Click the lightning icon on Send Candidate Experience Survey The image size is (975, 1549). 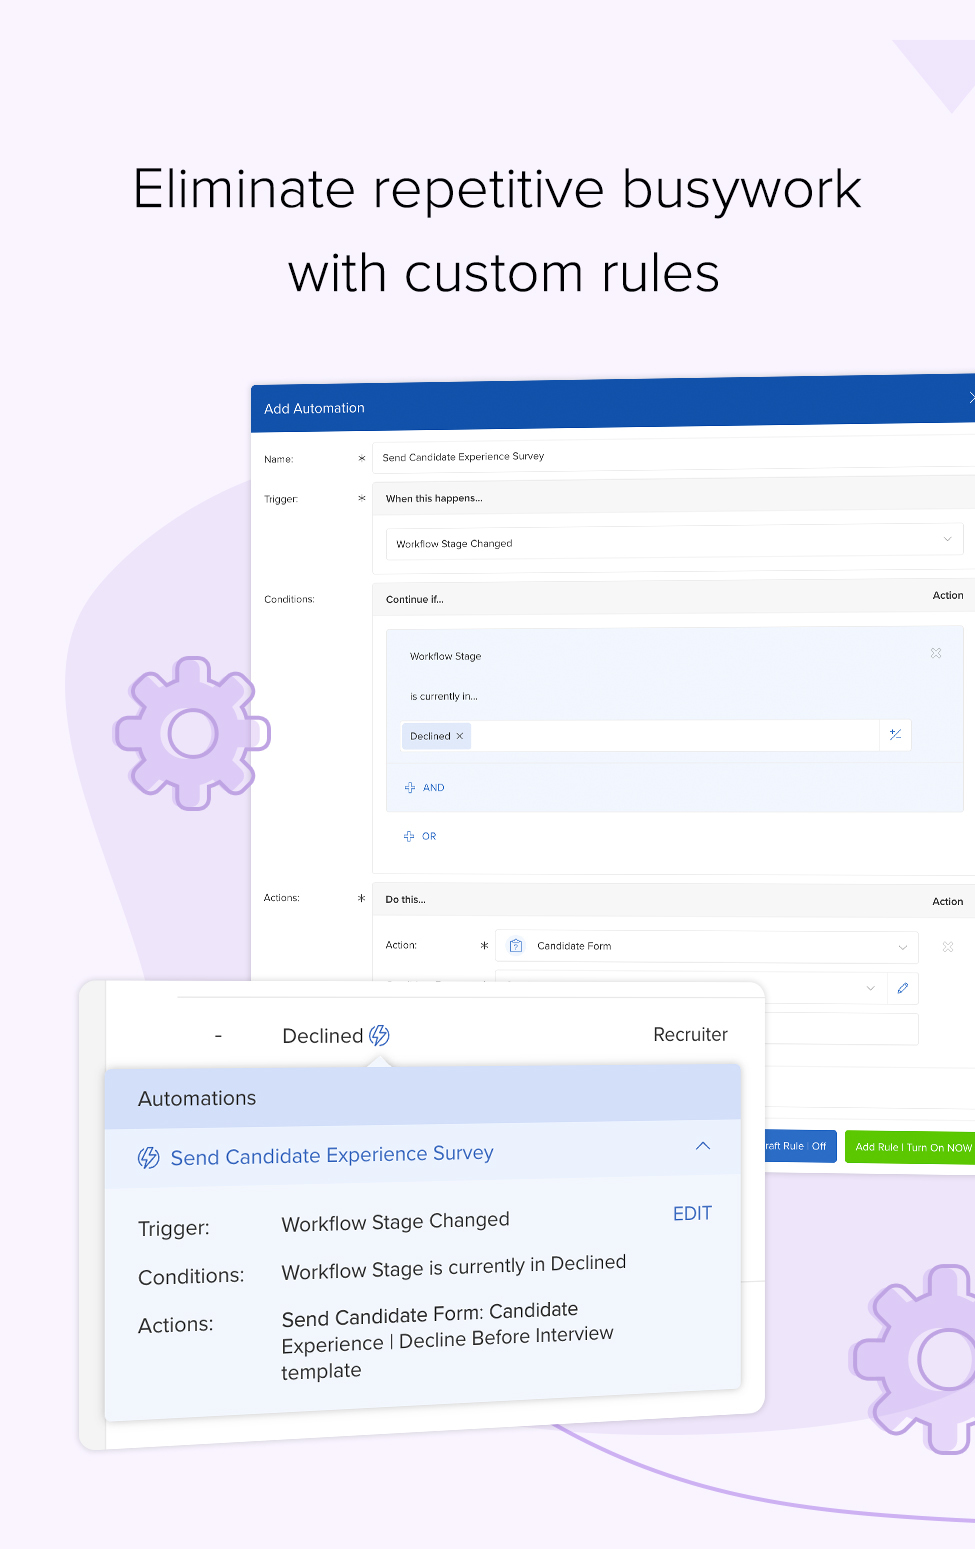[x=148, y=1157]
